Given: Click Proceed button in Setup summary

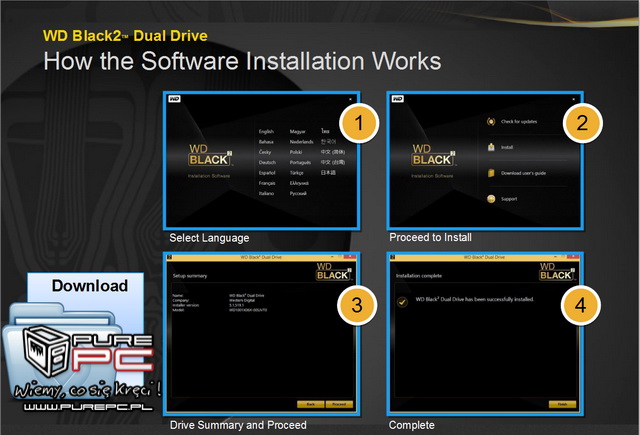Looking at the screenshot, I should [339, 404].
